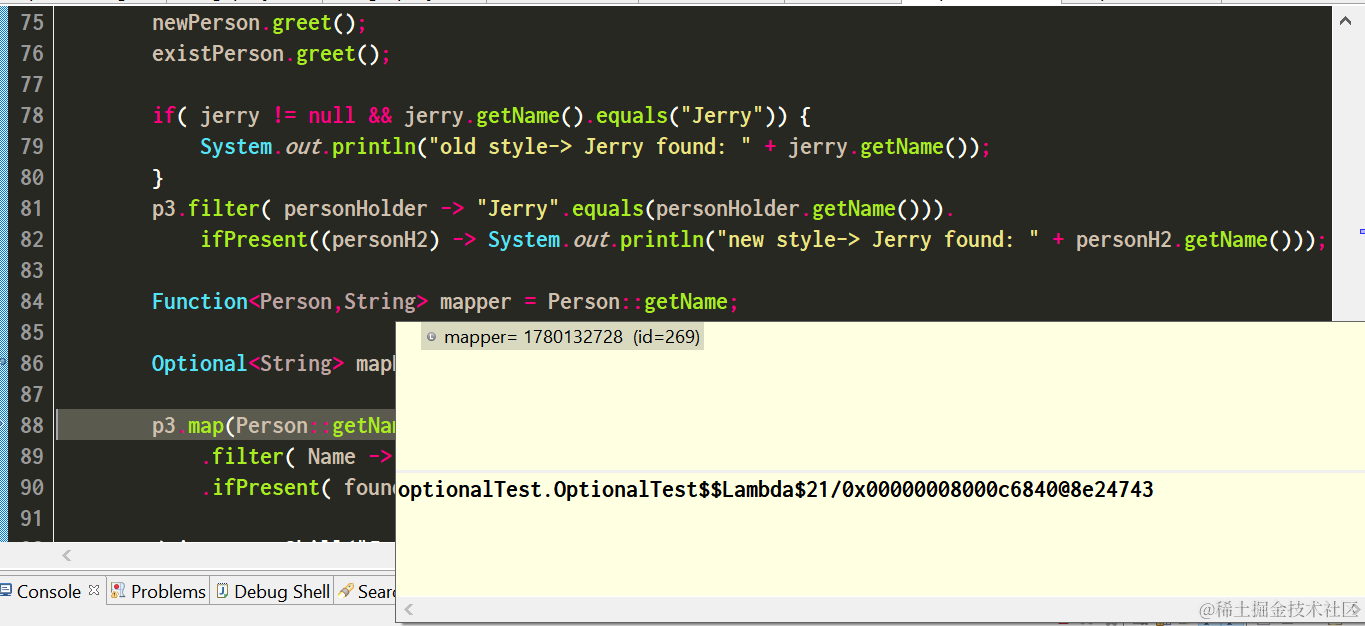
Task: Click p3.filter call on line 81
Action: 205,208
